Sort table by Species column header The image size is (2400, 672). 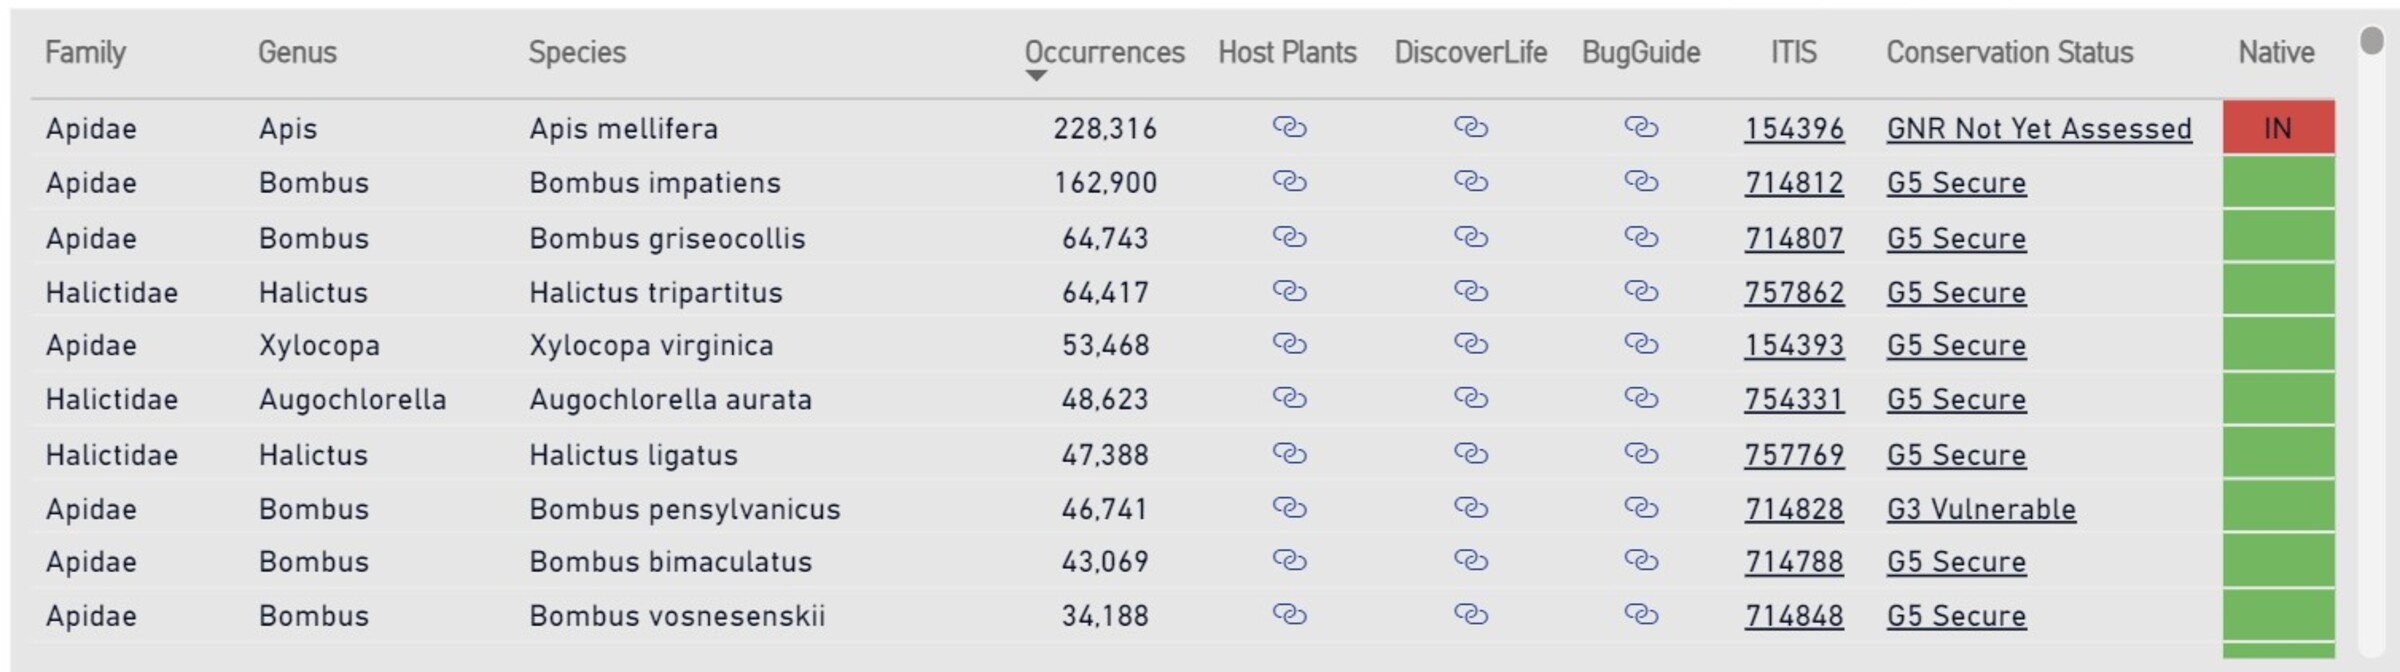(x=577, y=52)
